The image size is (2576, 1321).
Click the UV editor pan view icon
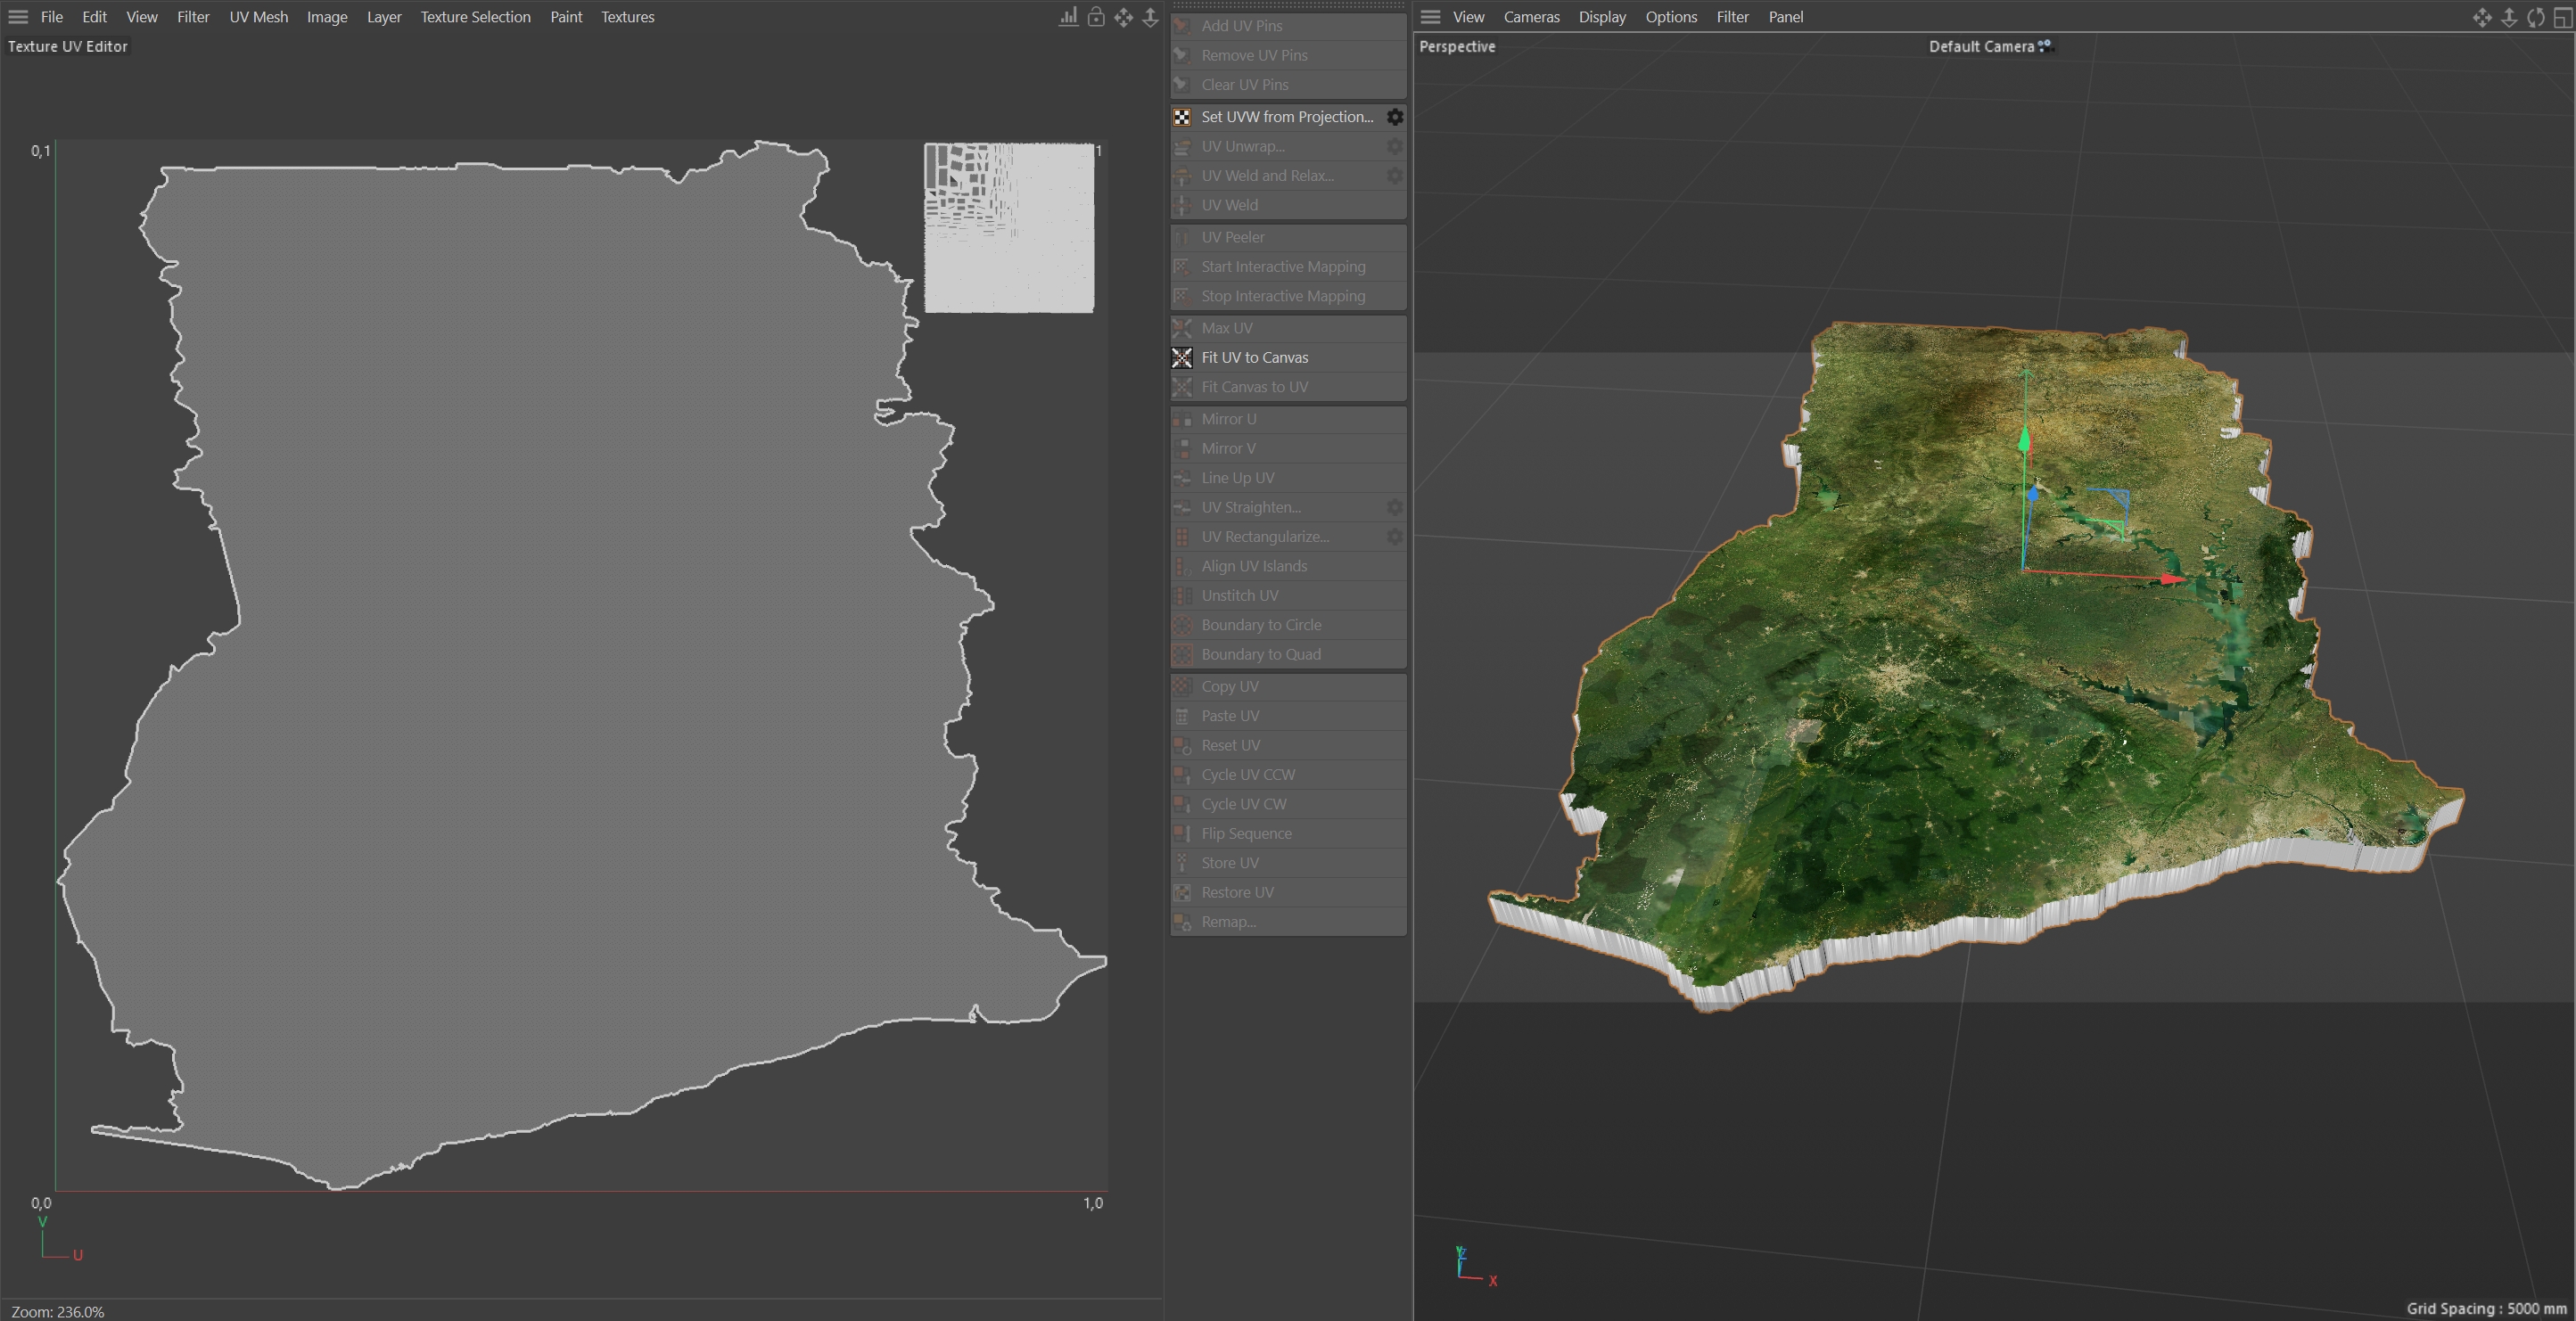click(x=1123, y=17)
